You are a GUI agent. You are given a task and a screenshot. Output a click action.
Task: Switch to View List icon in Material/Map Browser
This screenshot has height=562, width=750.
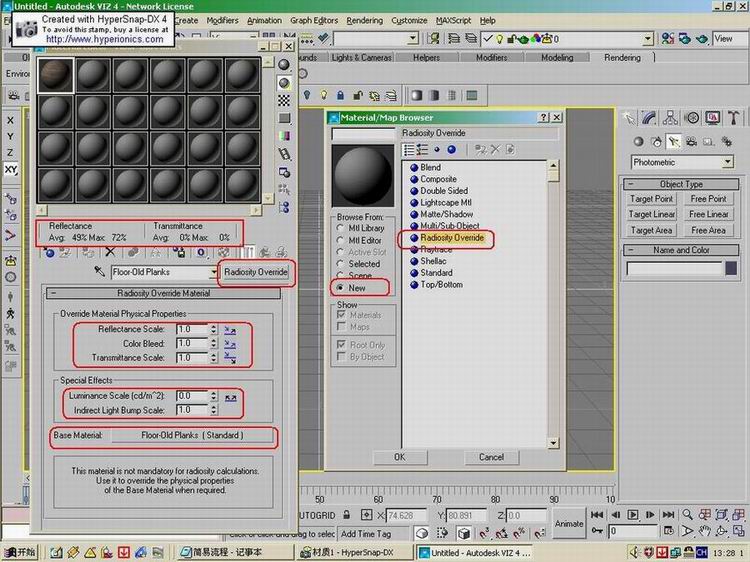(x=409, y=150)
